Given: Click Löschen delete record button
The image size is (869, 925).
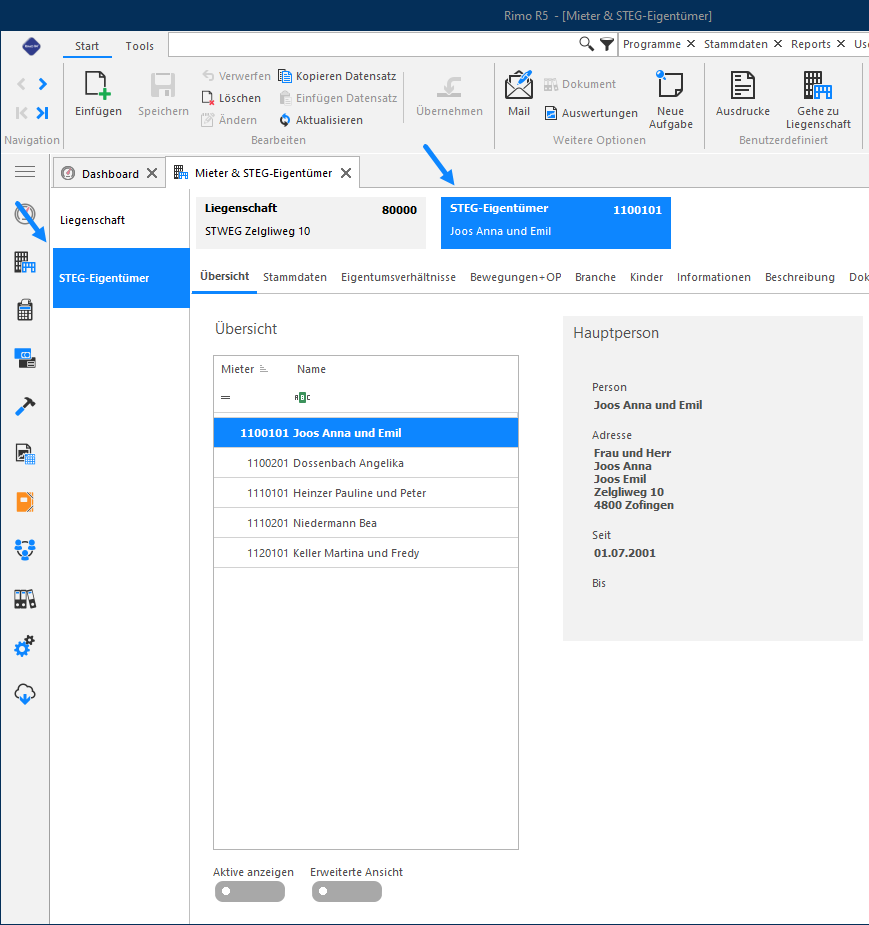Looking at the screenshot, I should click(x=231, y=98).
